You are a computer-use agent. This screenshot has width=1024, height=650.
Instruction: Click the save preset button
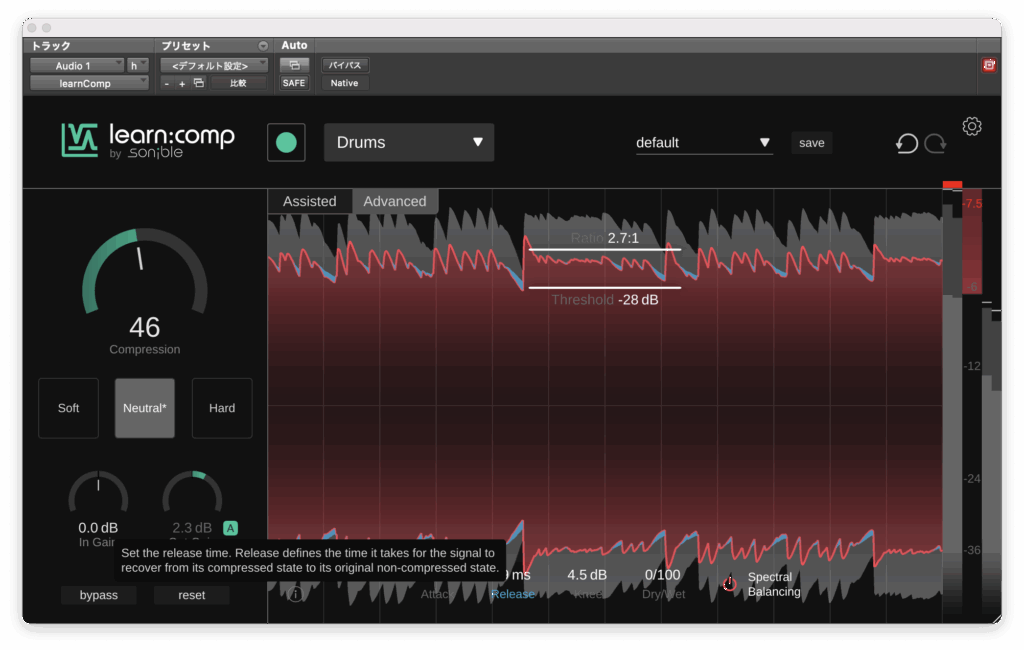pyautogui.click(x=812, y=143)
